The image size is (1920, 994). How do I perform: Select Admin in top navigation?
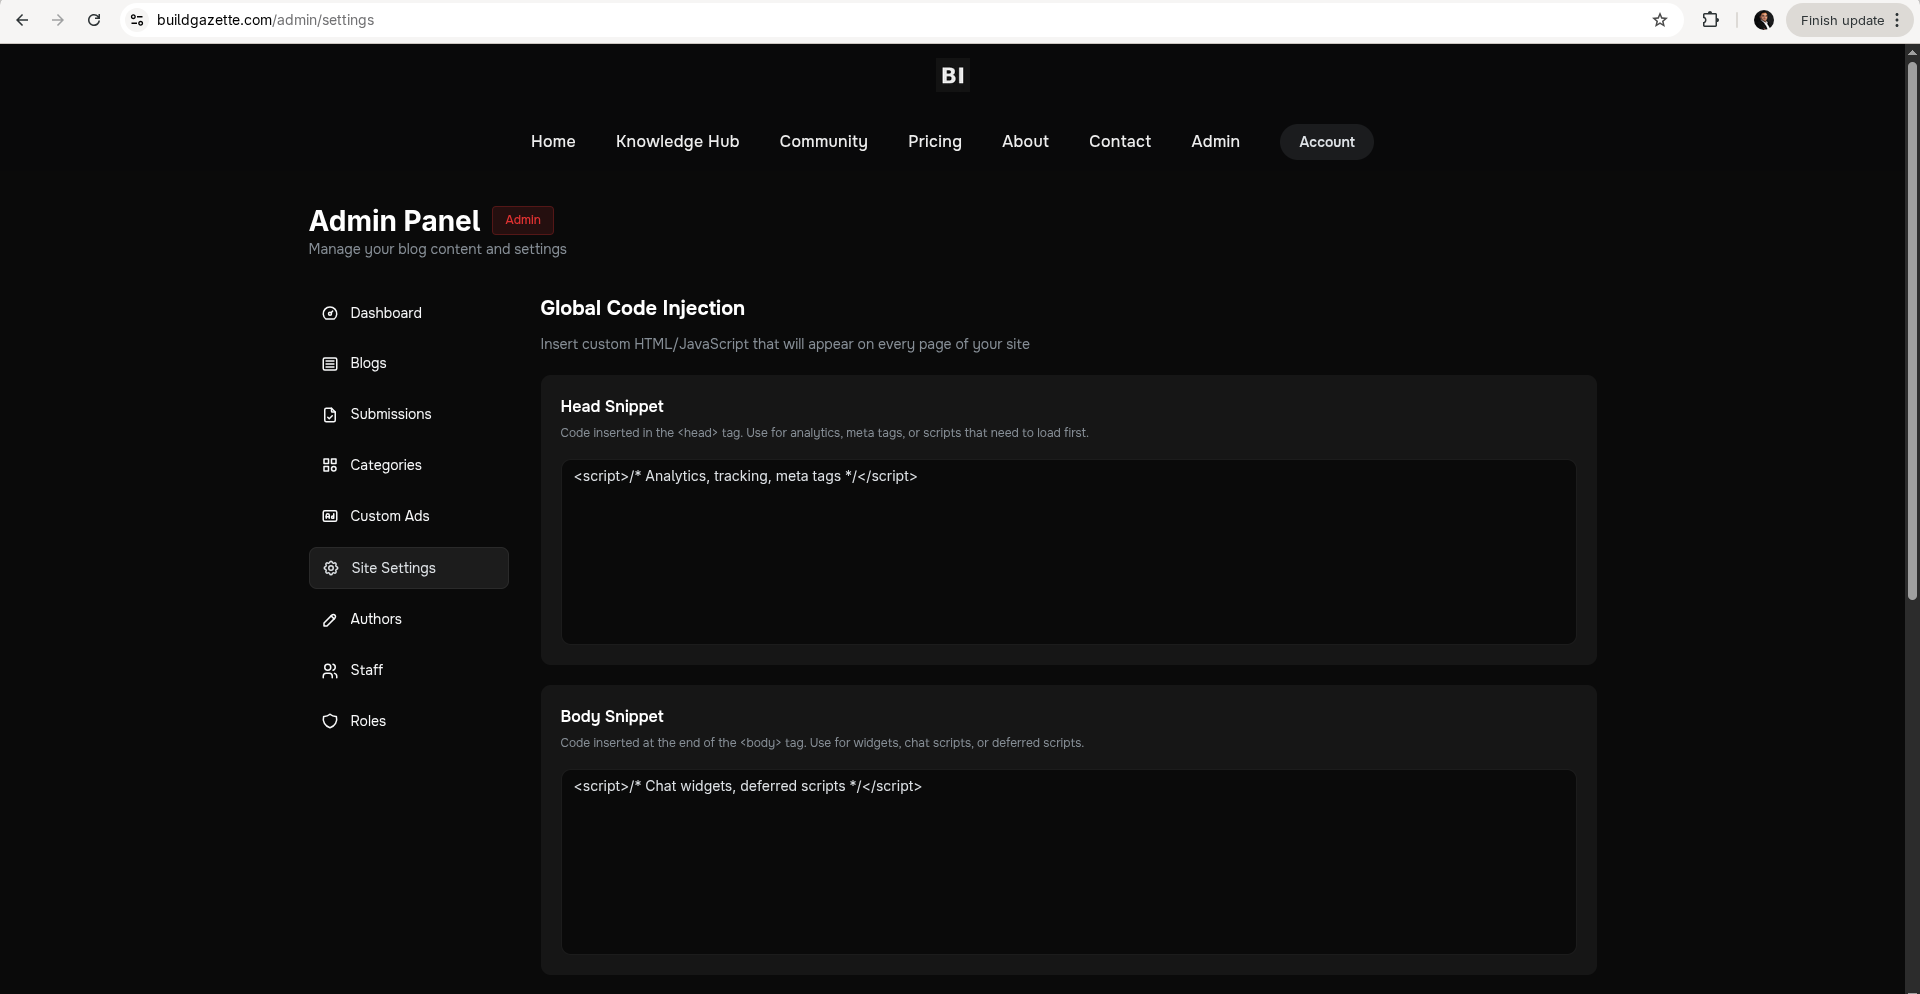[1215, 142]
